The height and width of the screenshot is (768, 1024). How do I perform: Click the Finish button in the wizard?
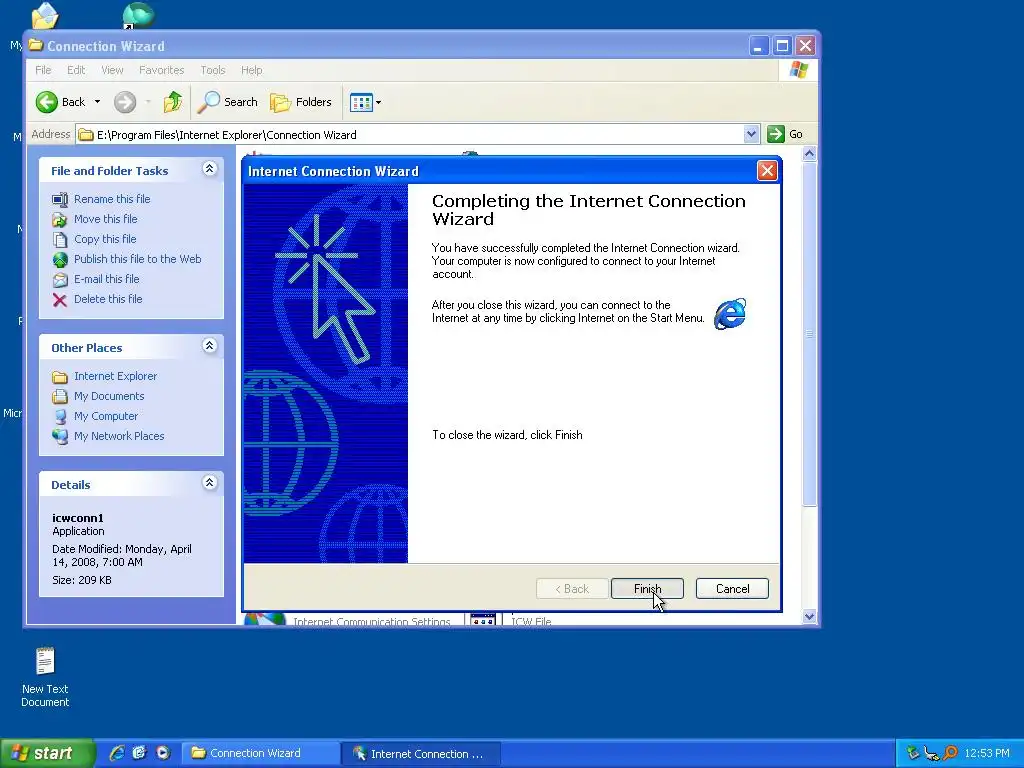647,588
